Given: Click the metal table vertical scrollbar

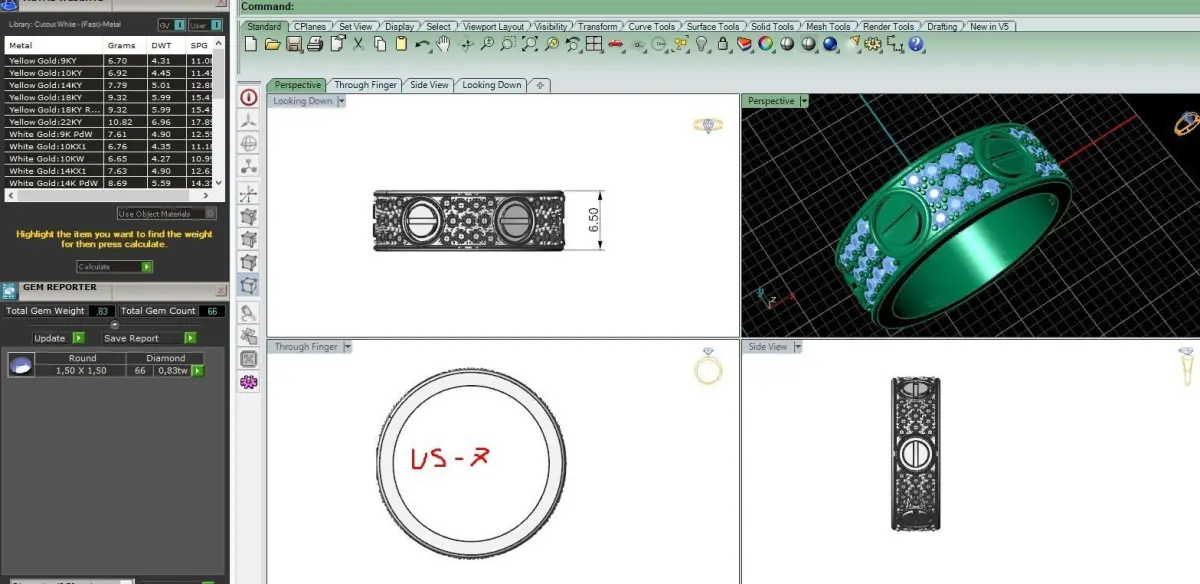Looking at the screenshot, I should pyautogui.click(x=221, y=115).
